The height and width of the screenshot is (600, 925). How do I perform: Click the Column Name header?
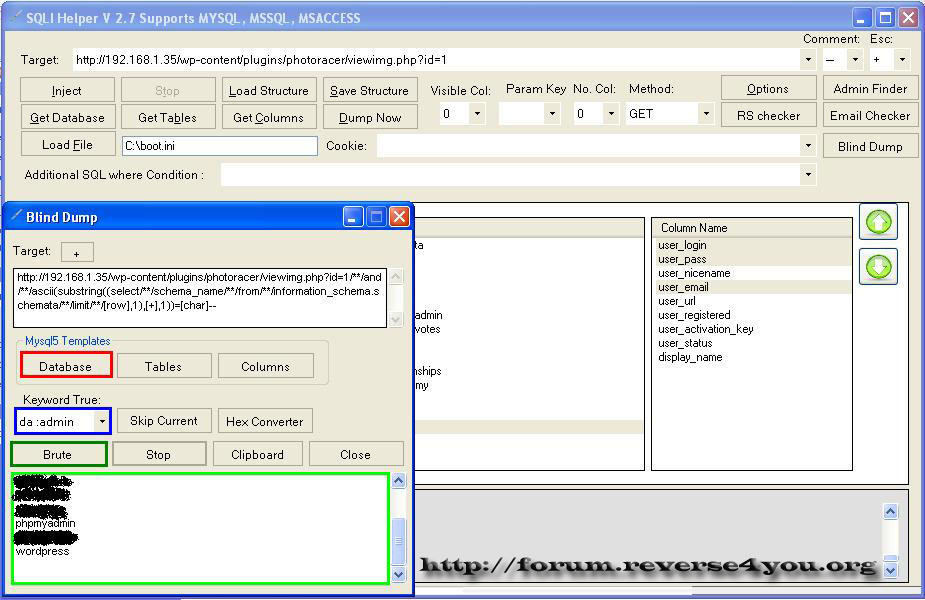pos(752,228)
